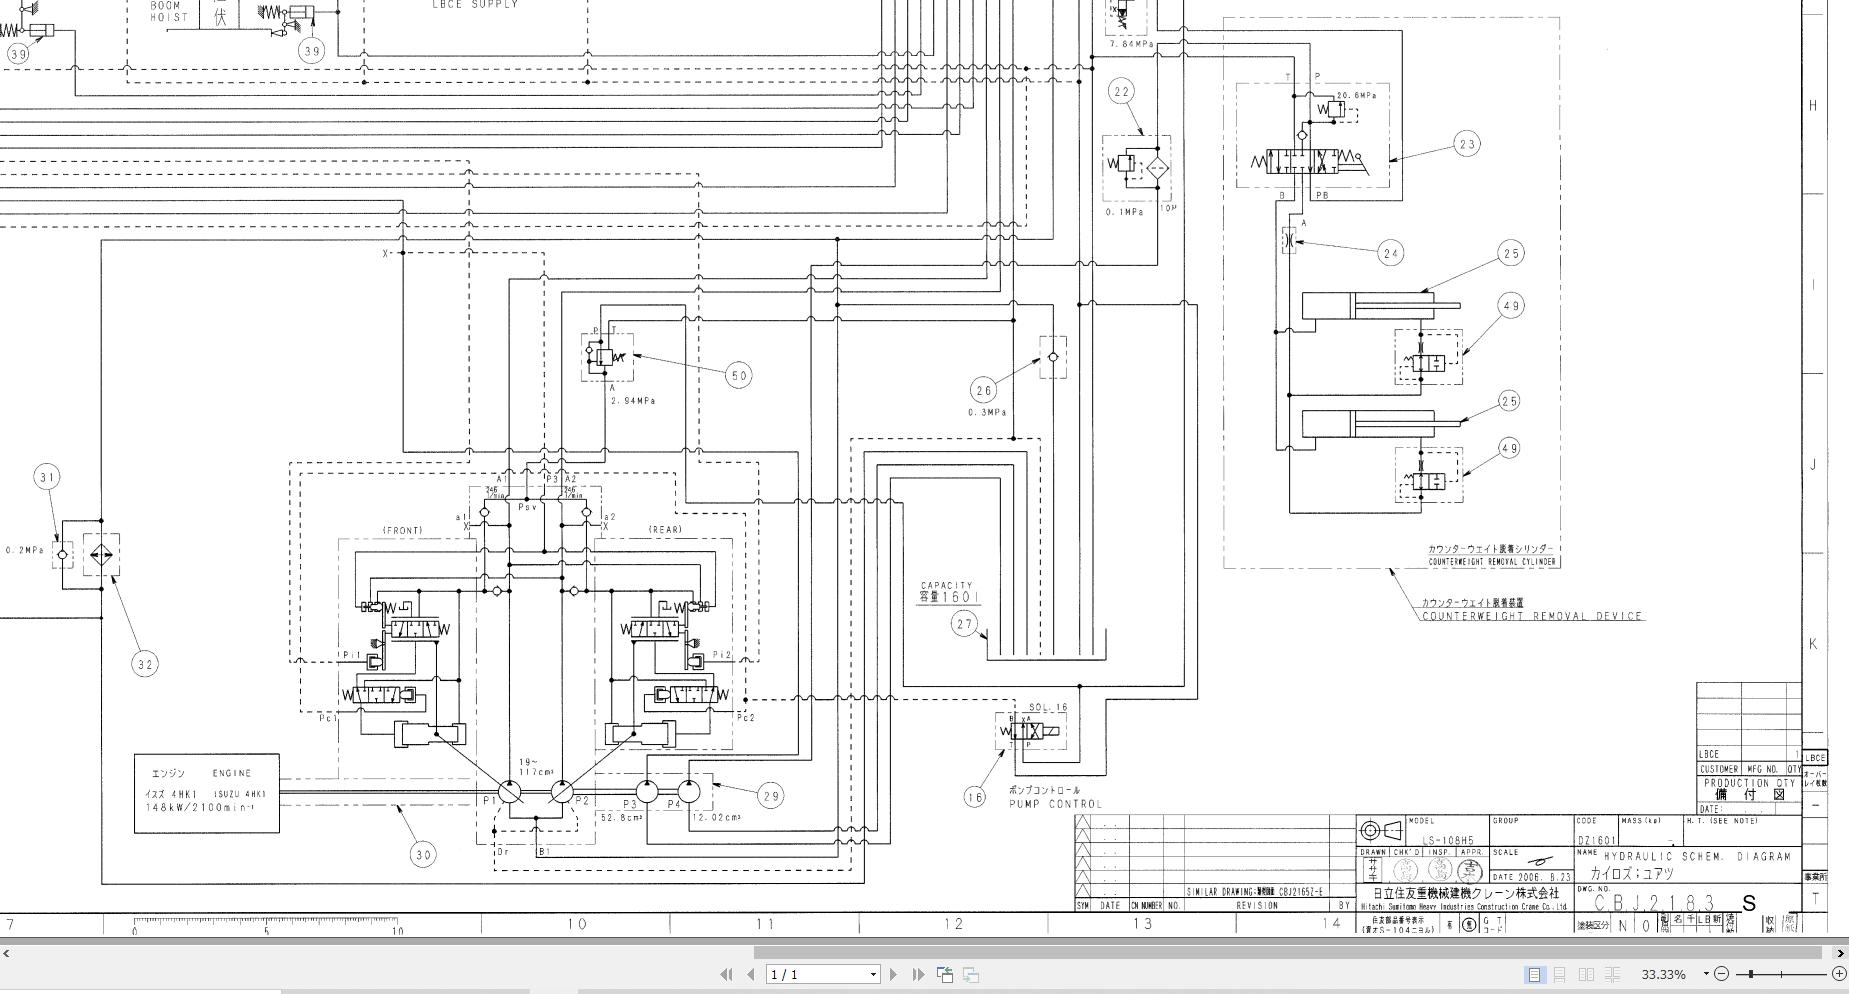The height and width of the screenshot is (994, 1849).
Task: Click the next view navigation icon
Action: pos(970,974)
